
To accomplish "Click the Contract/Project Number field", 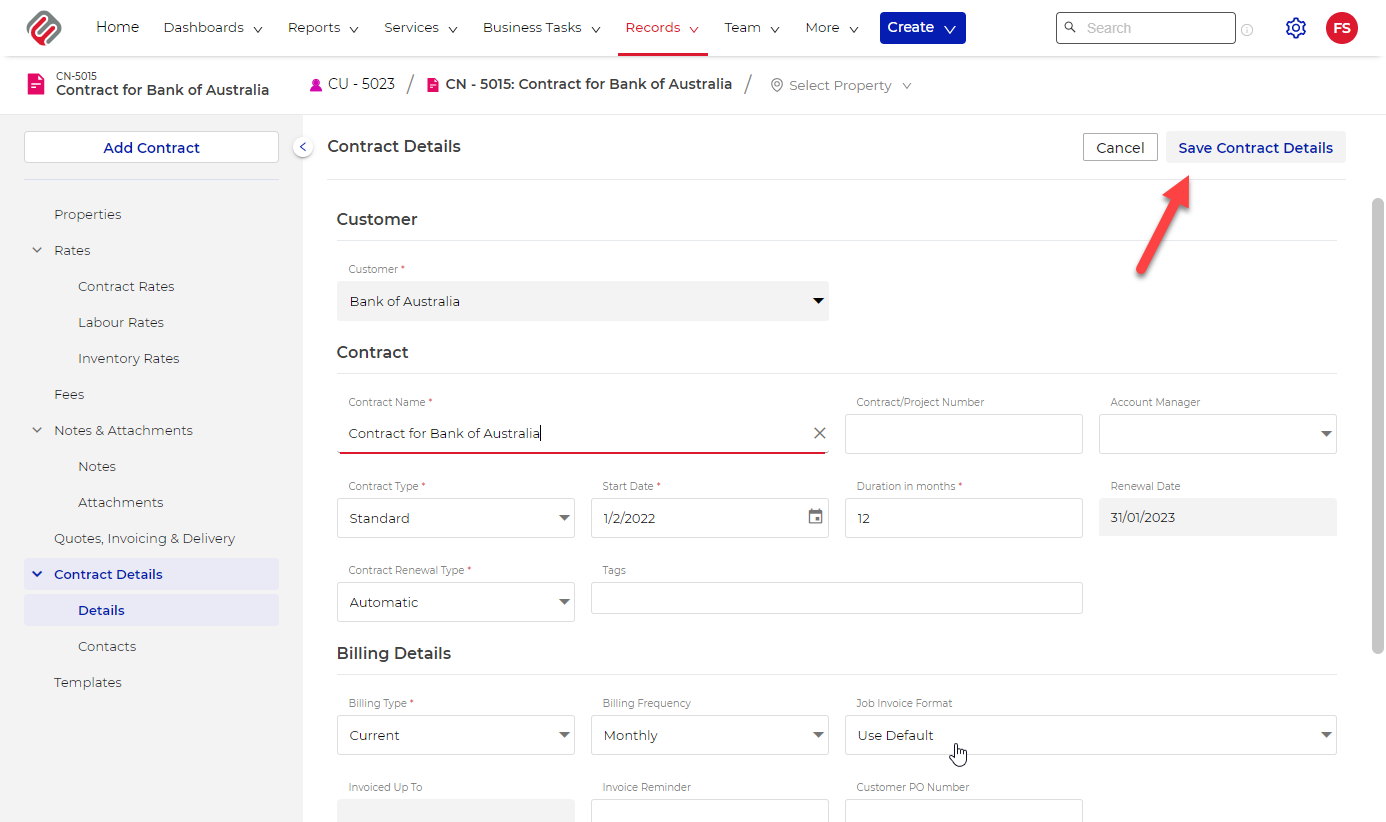I will pyautogui.click(x=964, y=434).
